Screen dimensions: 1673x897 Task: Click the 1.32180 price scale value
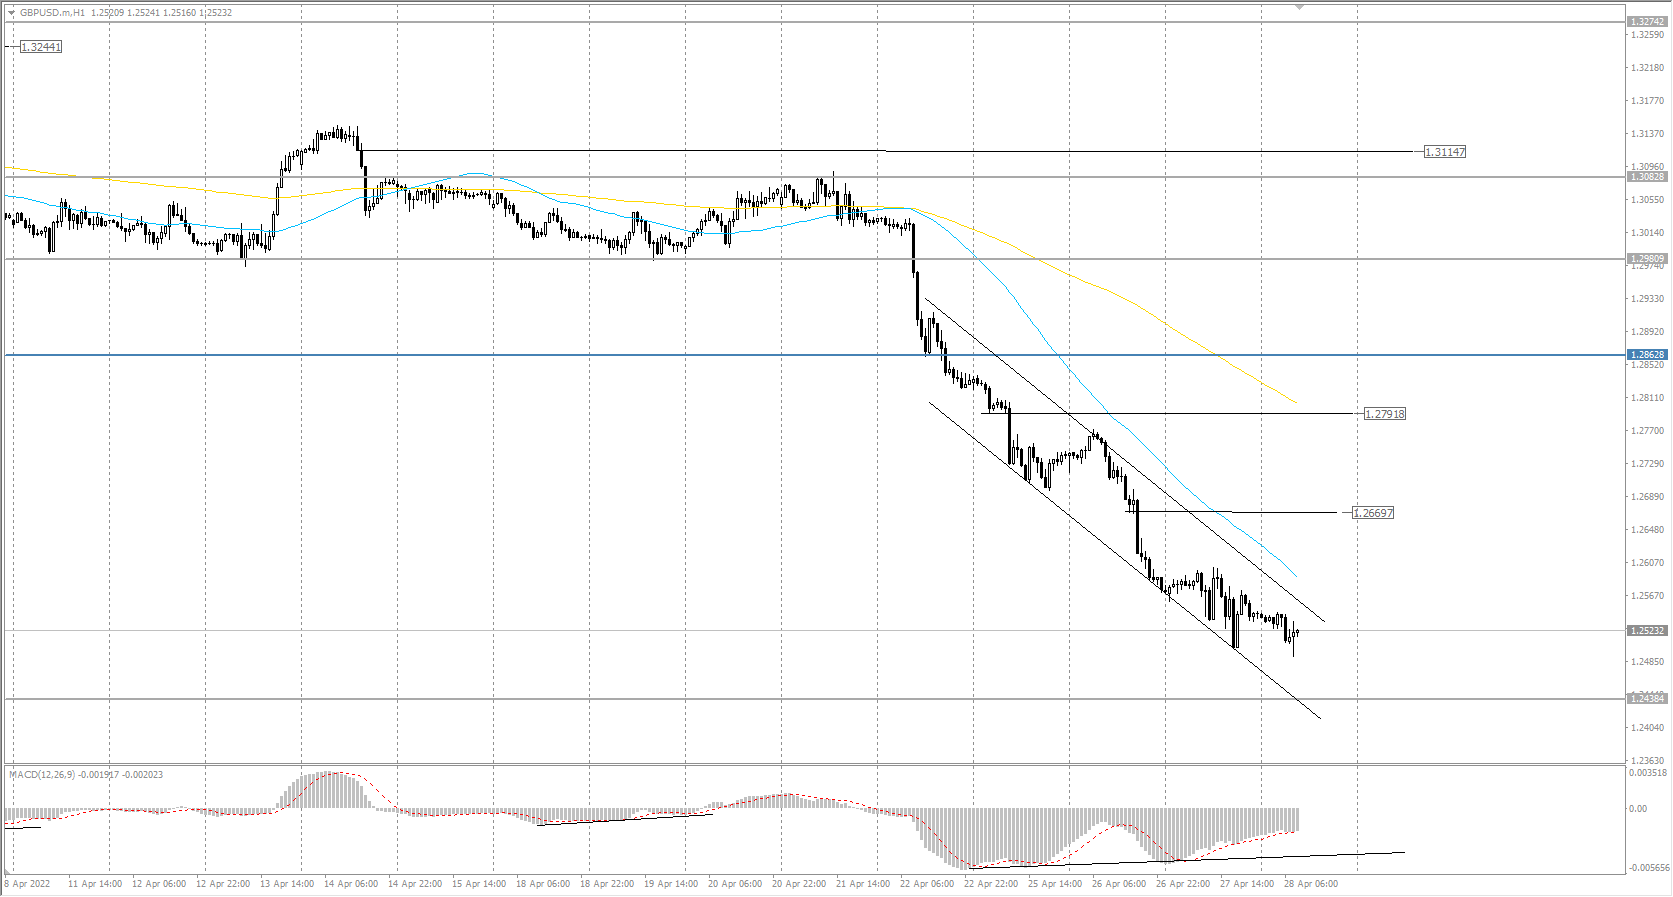[1647, 68]
